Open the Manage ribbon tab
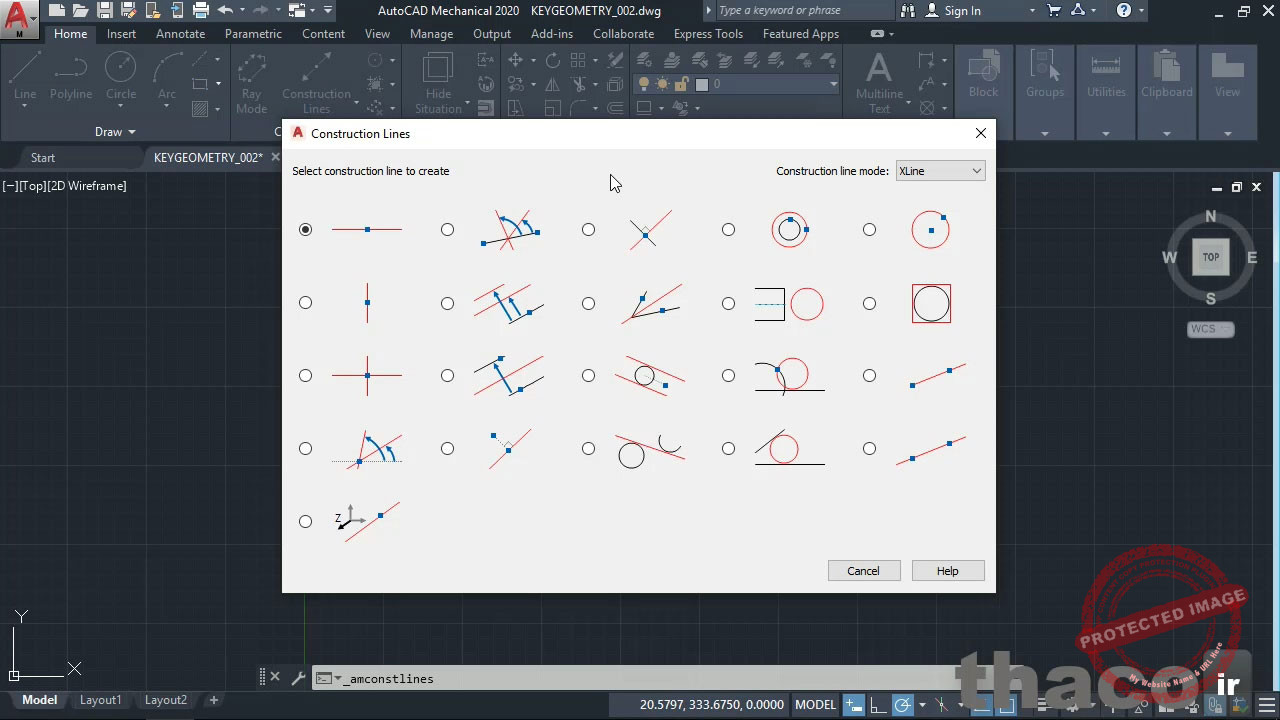Image resolution: width=1280 pixels, height=720 pixels. click(x=431, y=34)
